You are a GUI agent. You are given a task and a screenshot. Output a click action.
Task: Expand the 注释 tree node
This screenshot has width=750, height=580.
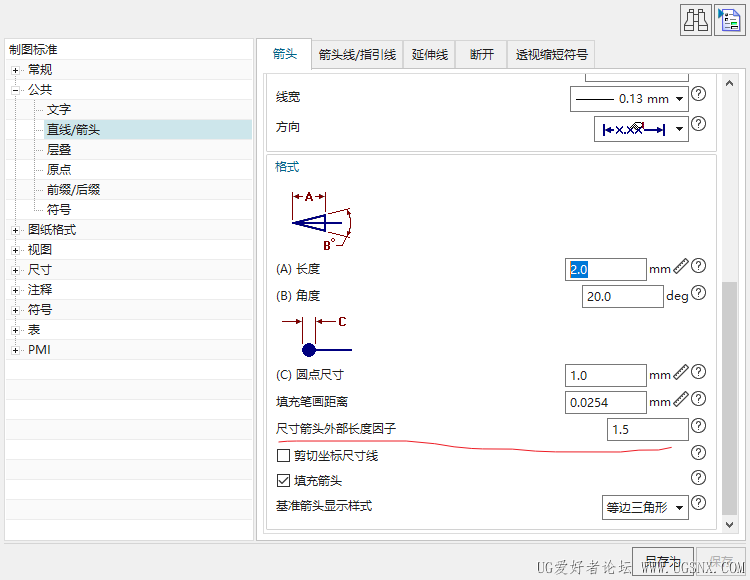16,290
